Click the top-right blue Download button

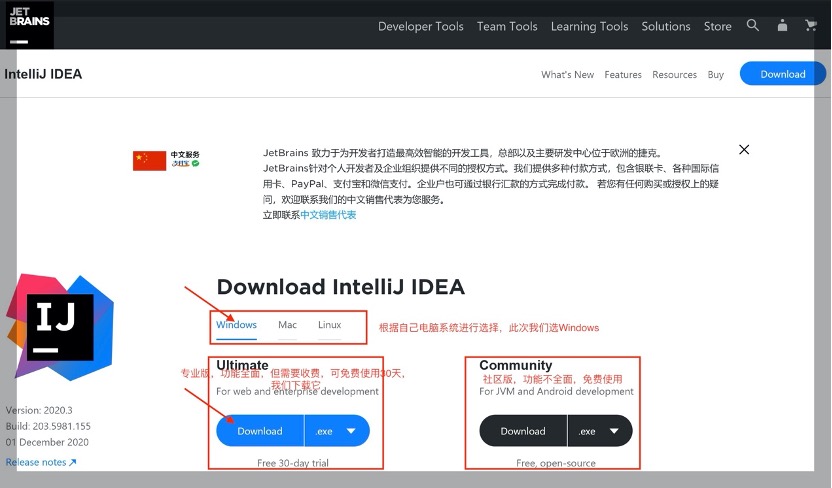pyautogui.click(x=783, y=74)
